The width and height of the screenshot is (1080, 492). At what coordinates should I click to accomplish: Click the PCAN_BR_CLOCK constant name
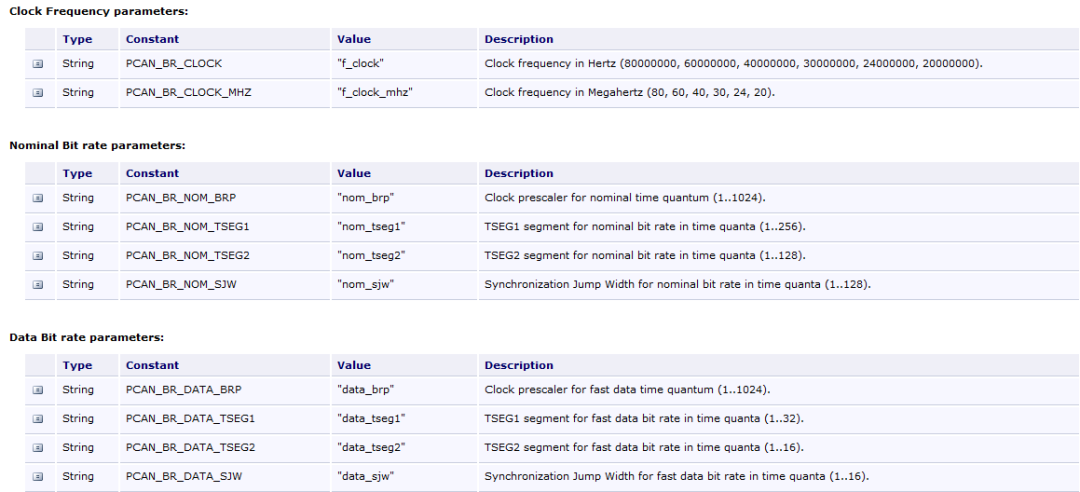point(173,64)
